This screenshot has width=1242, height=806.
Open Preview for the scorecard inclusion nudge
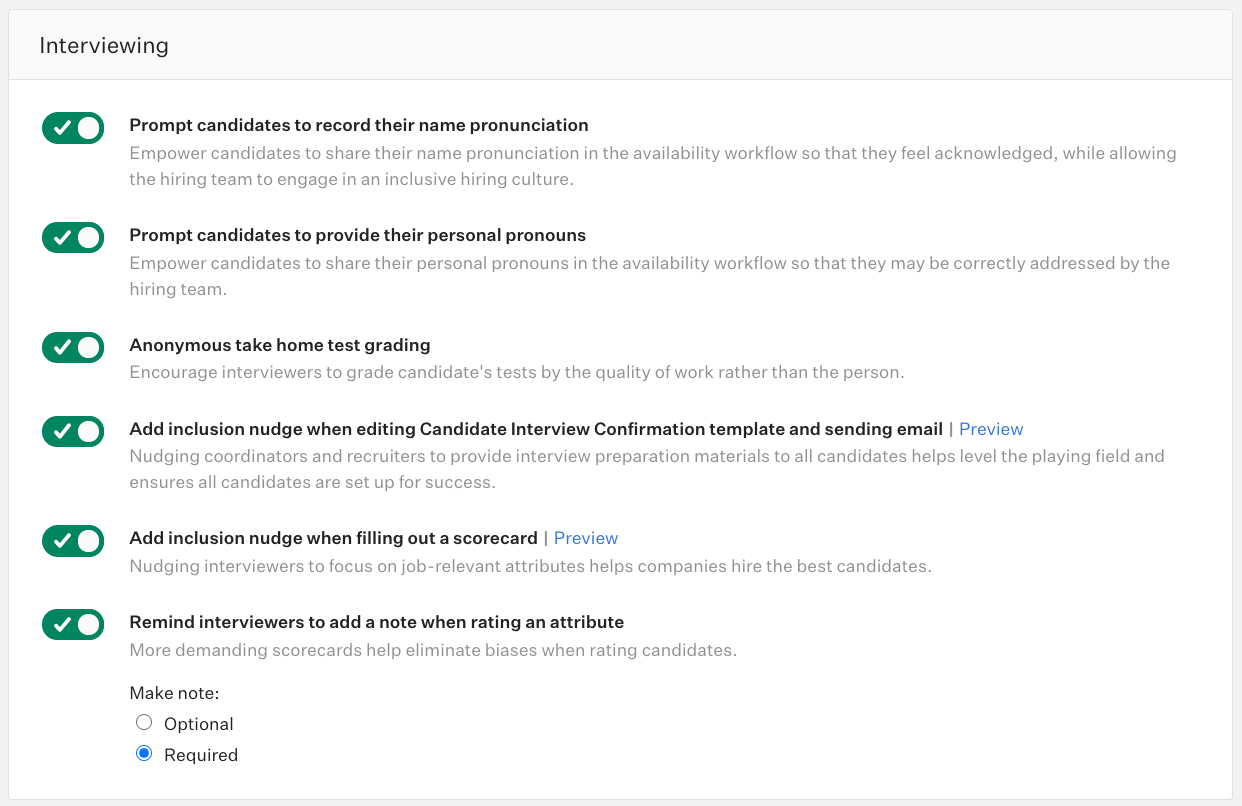[585, 538]
